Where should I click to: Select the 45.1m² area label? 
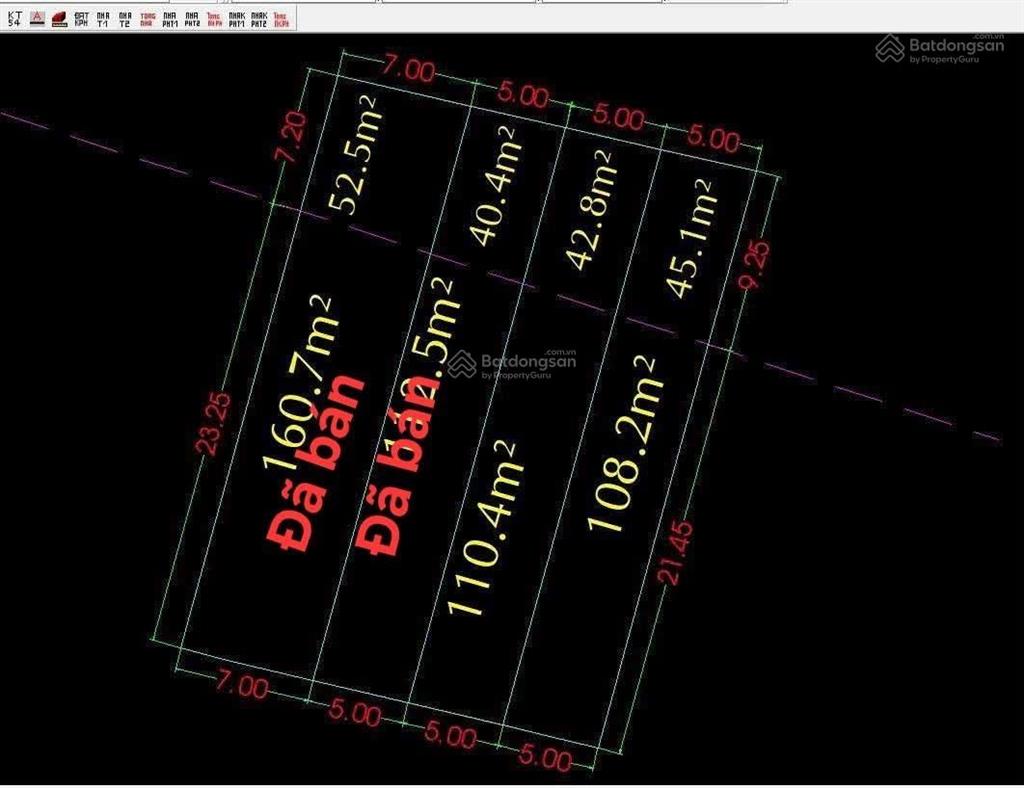pyautogui.click(x=692, y=238)
